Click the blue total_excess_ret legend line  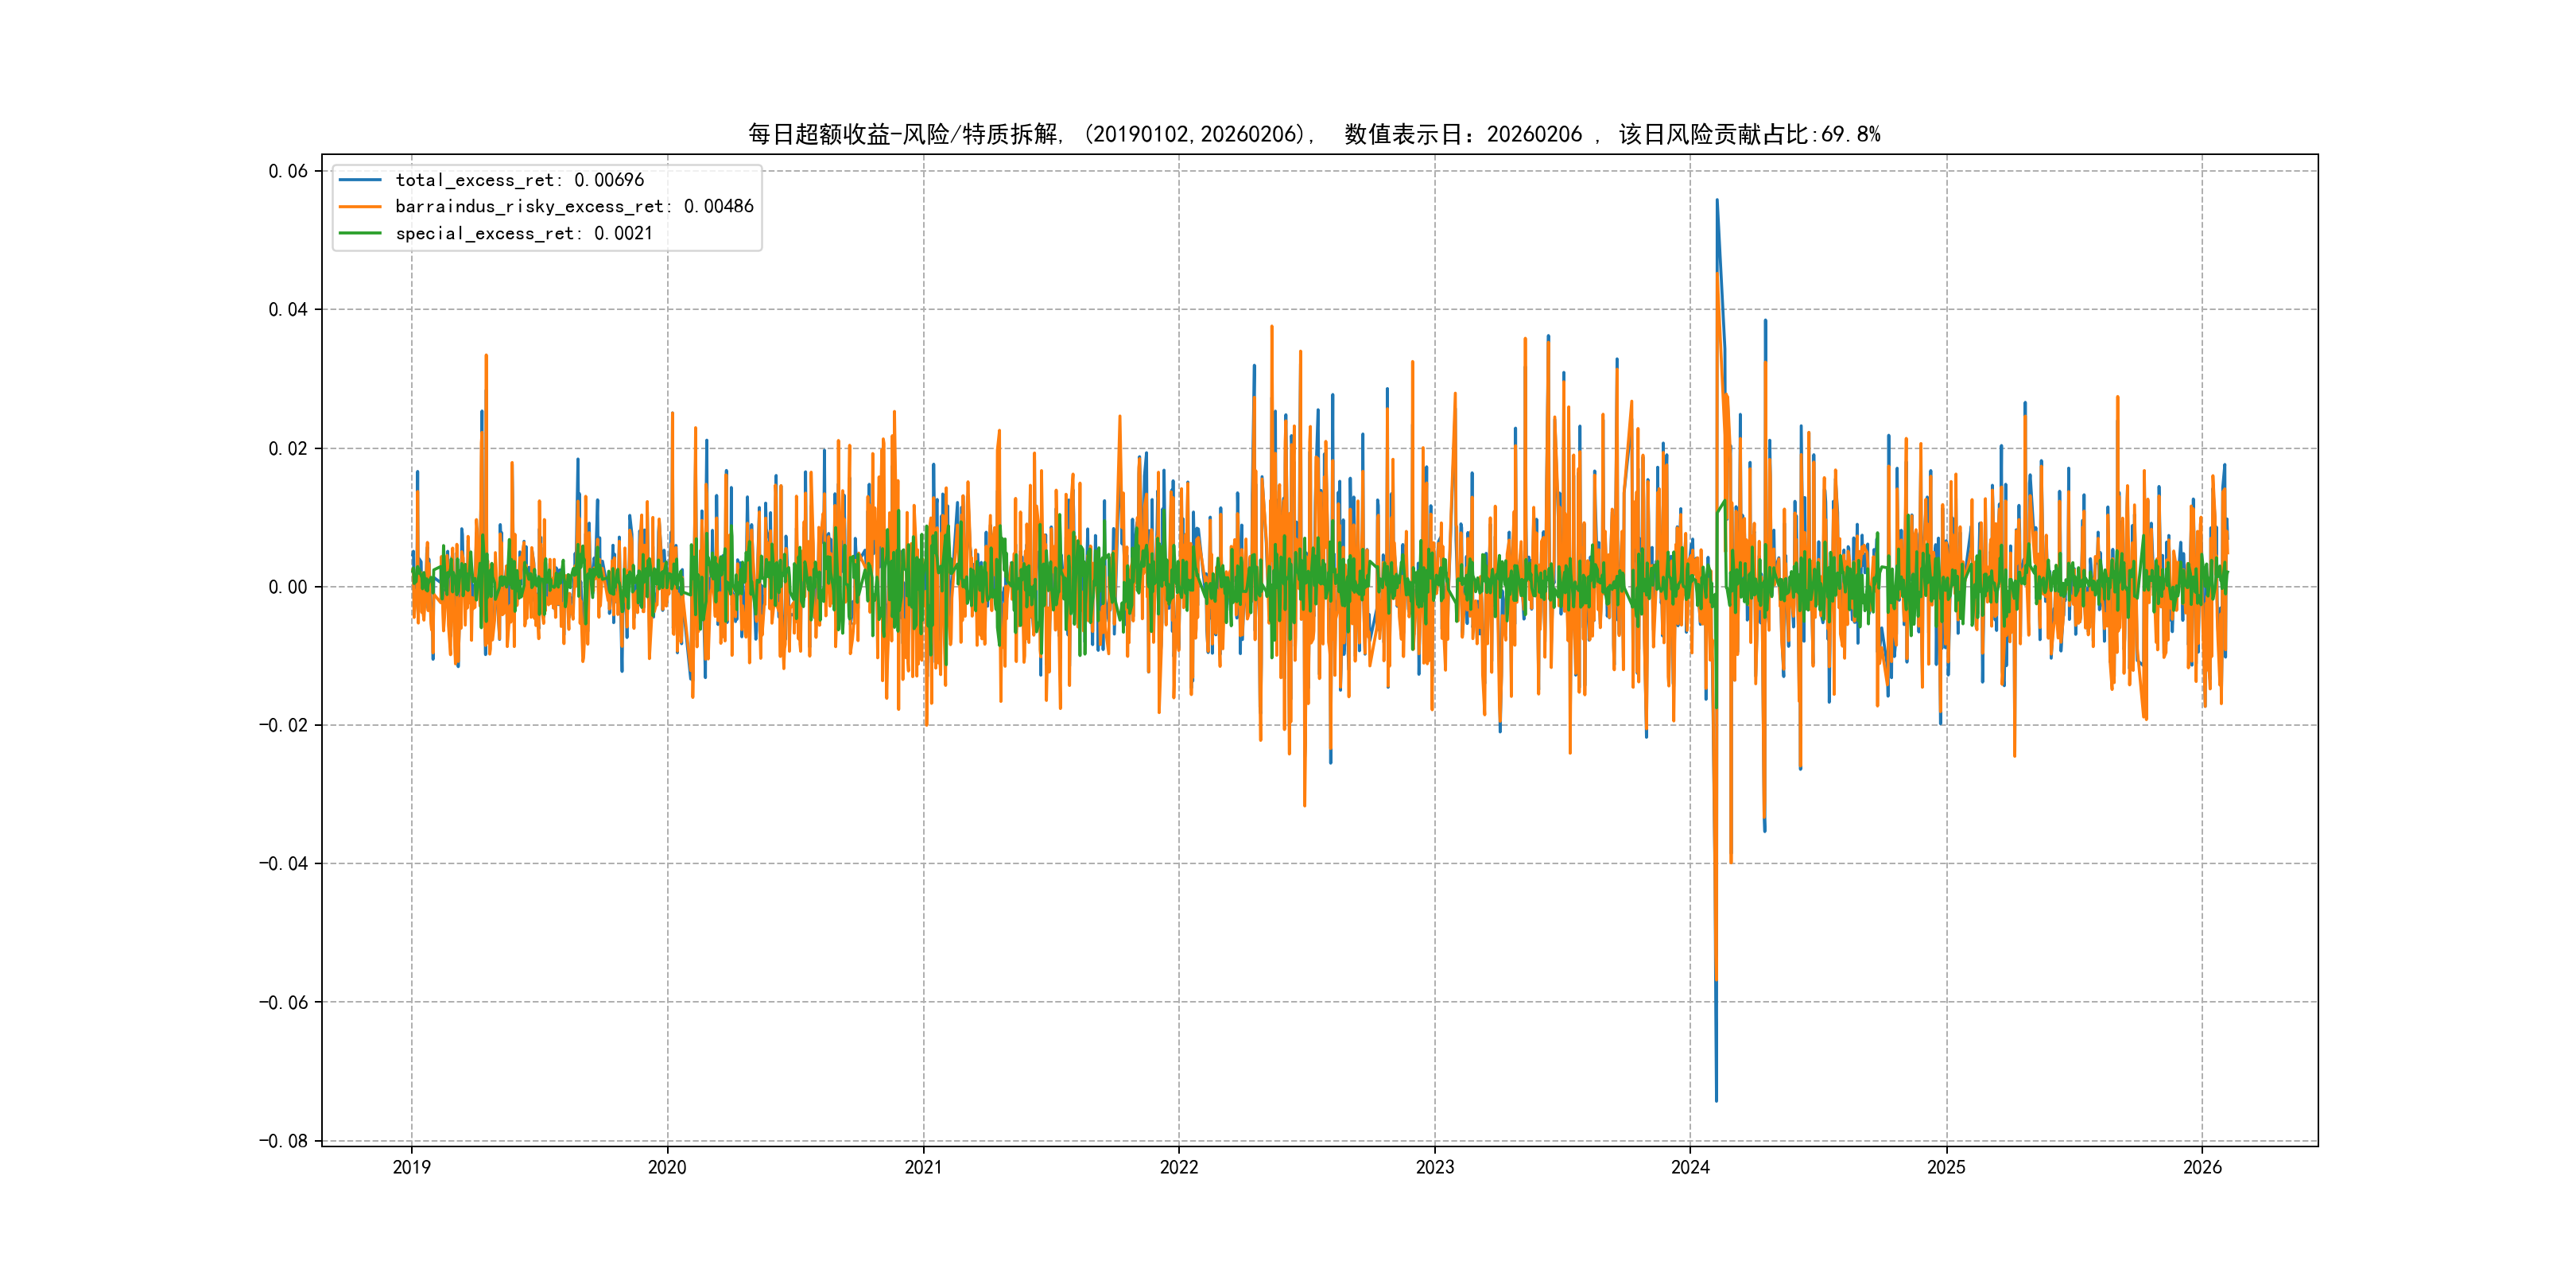click(360, 180)
